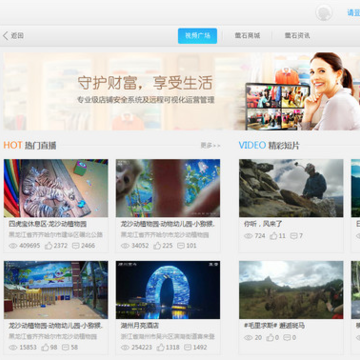Open the glowing ring hotel night thumbnail
The height and width of the screenshot is (360, 360).
(x=168, y=290)
